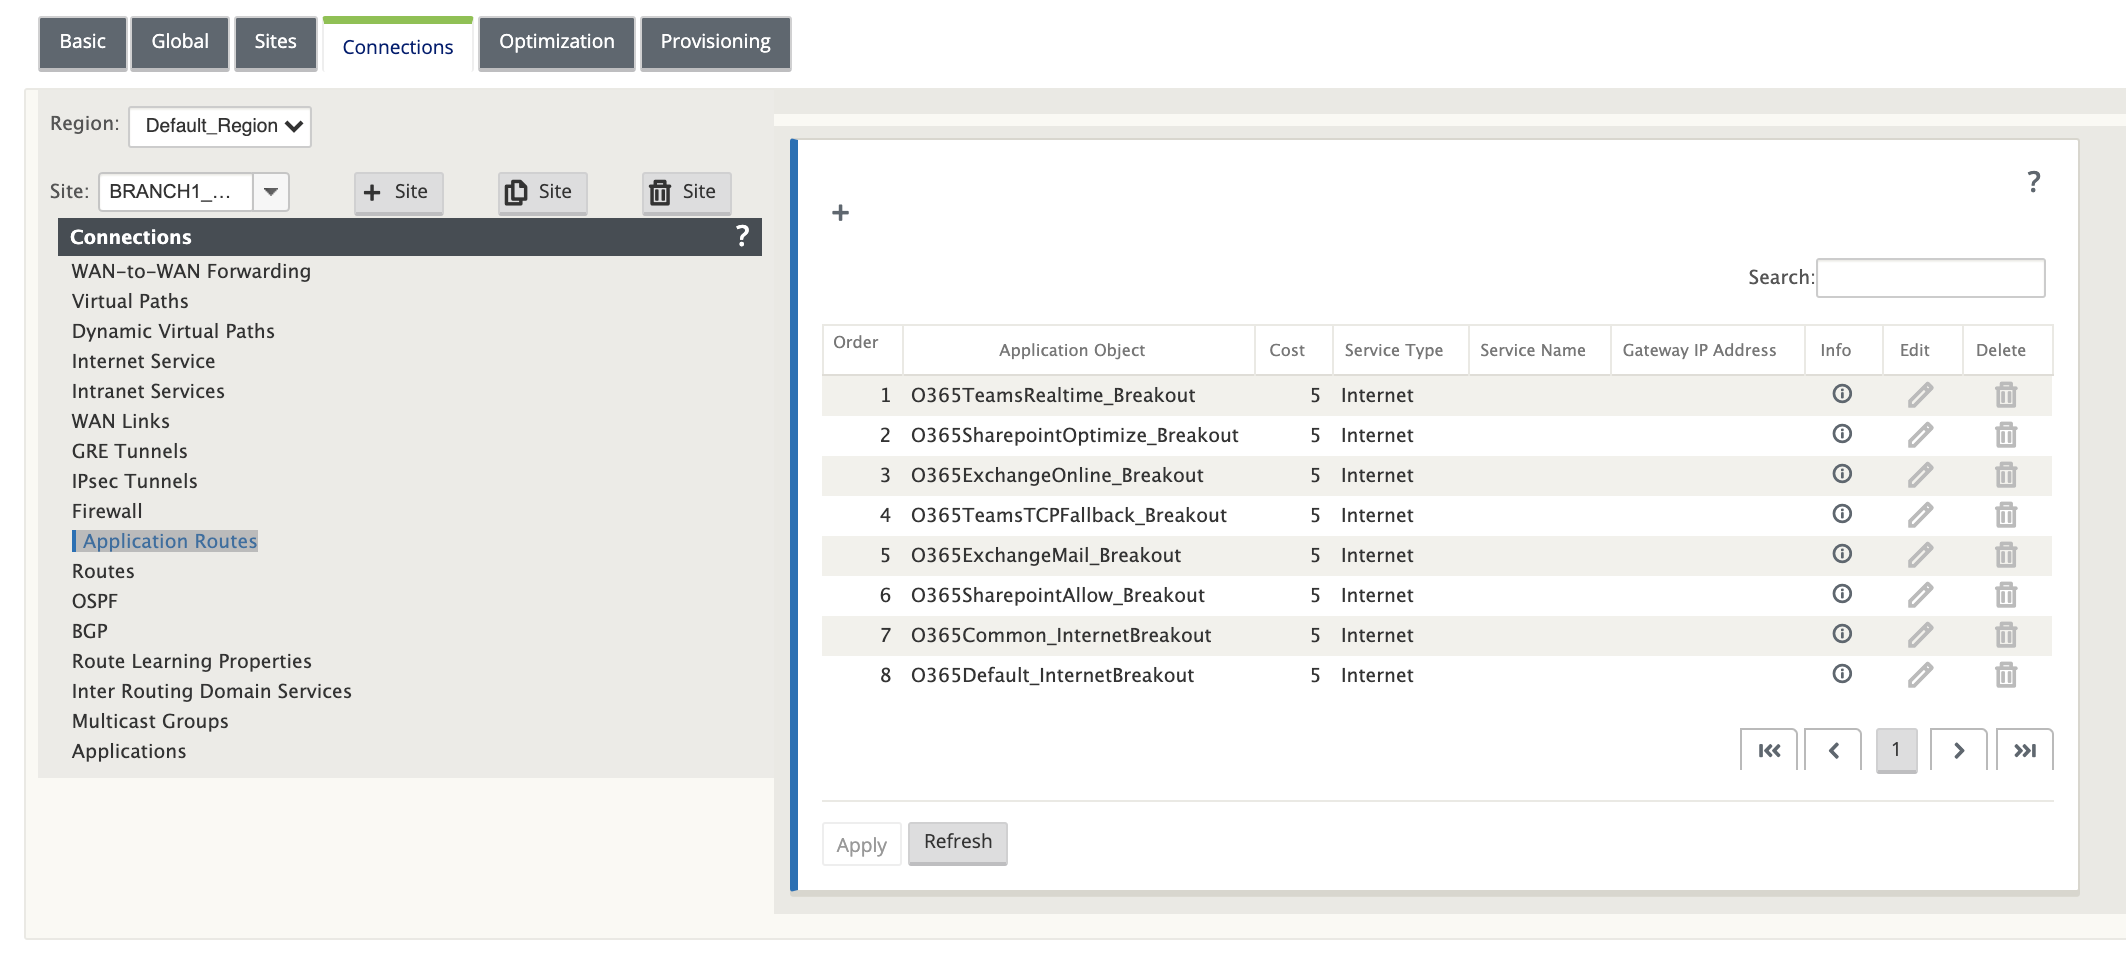The width and height of the screenshot is (2126, 976).
Task: Open help for the Connections header
Action: [742, 236]
